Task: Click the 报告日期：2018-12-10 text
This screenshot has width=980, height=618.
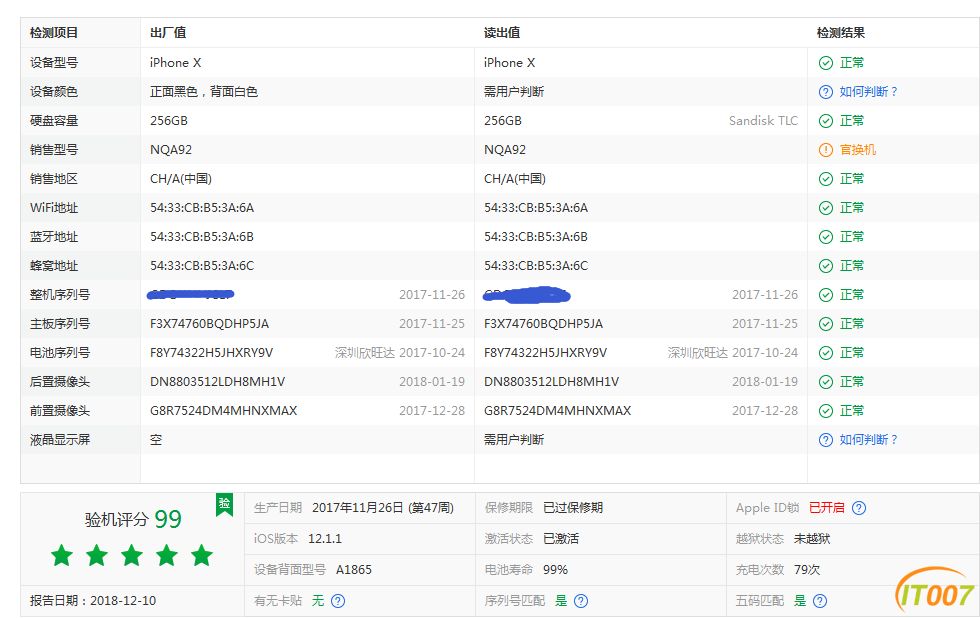Action: click(92, 601)
